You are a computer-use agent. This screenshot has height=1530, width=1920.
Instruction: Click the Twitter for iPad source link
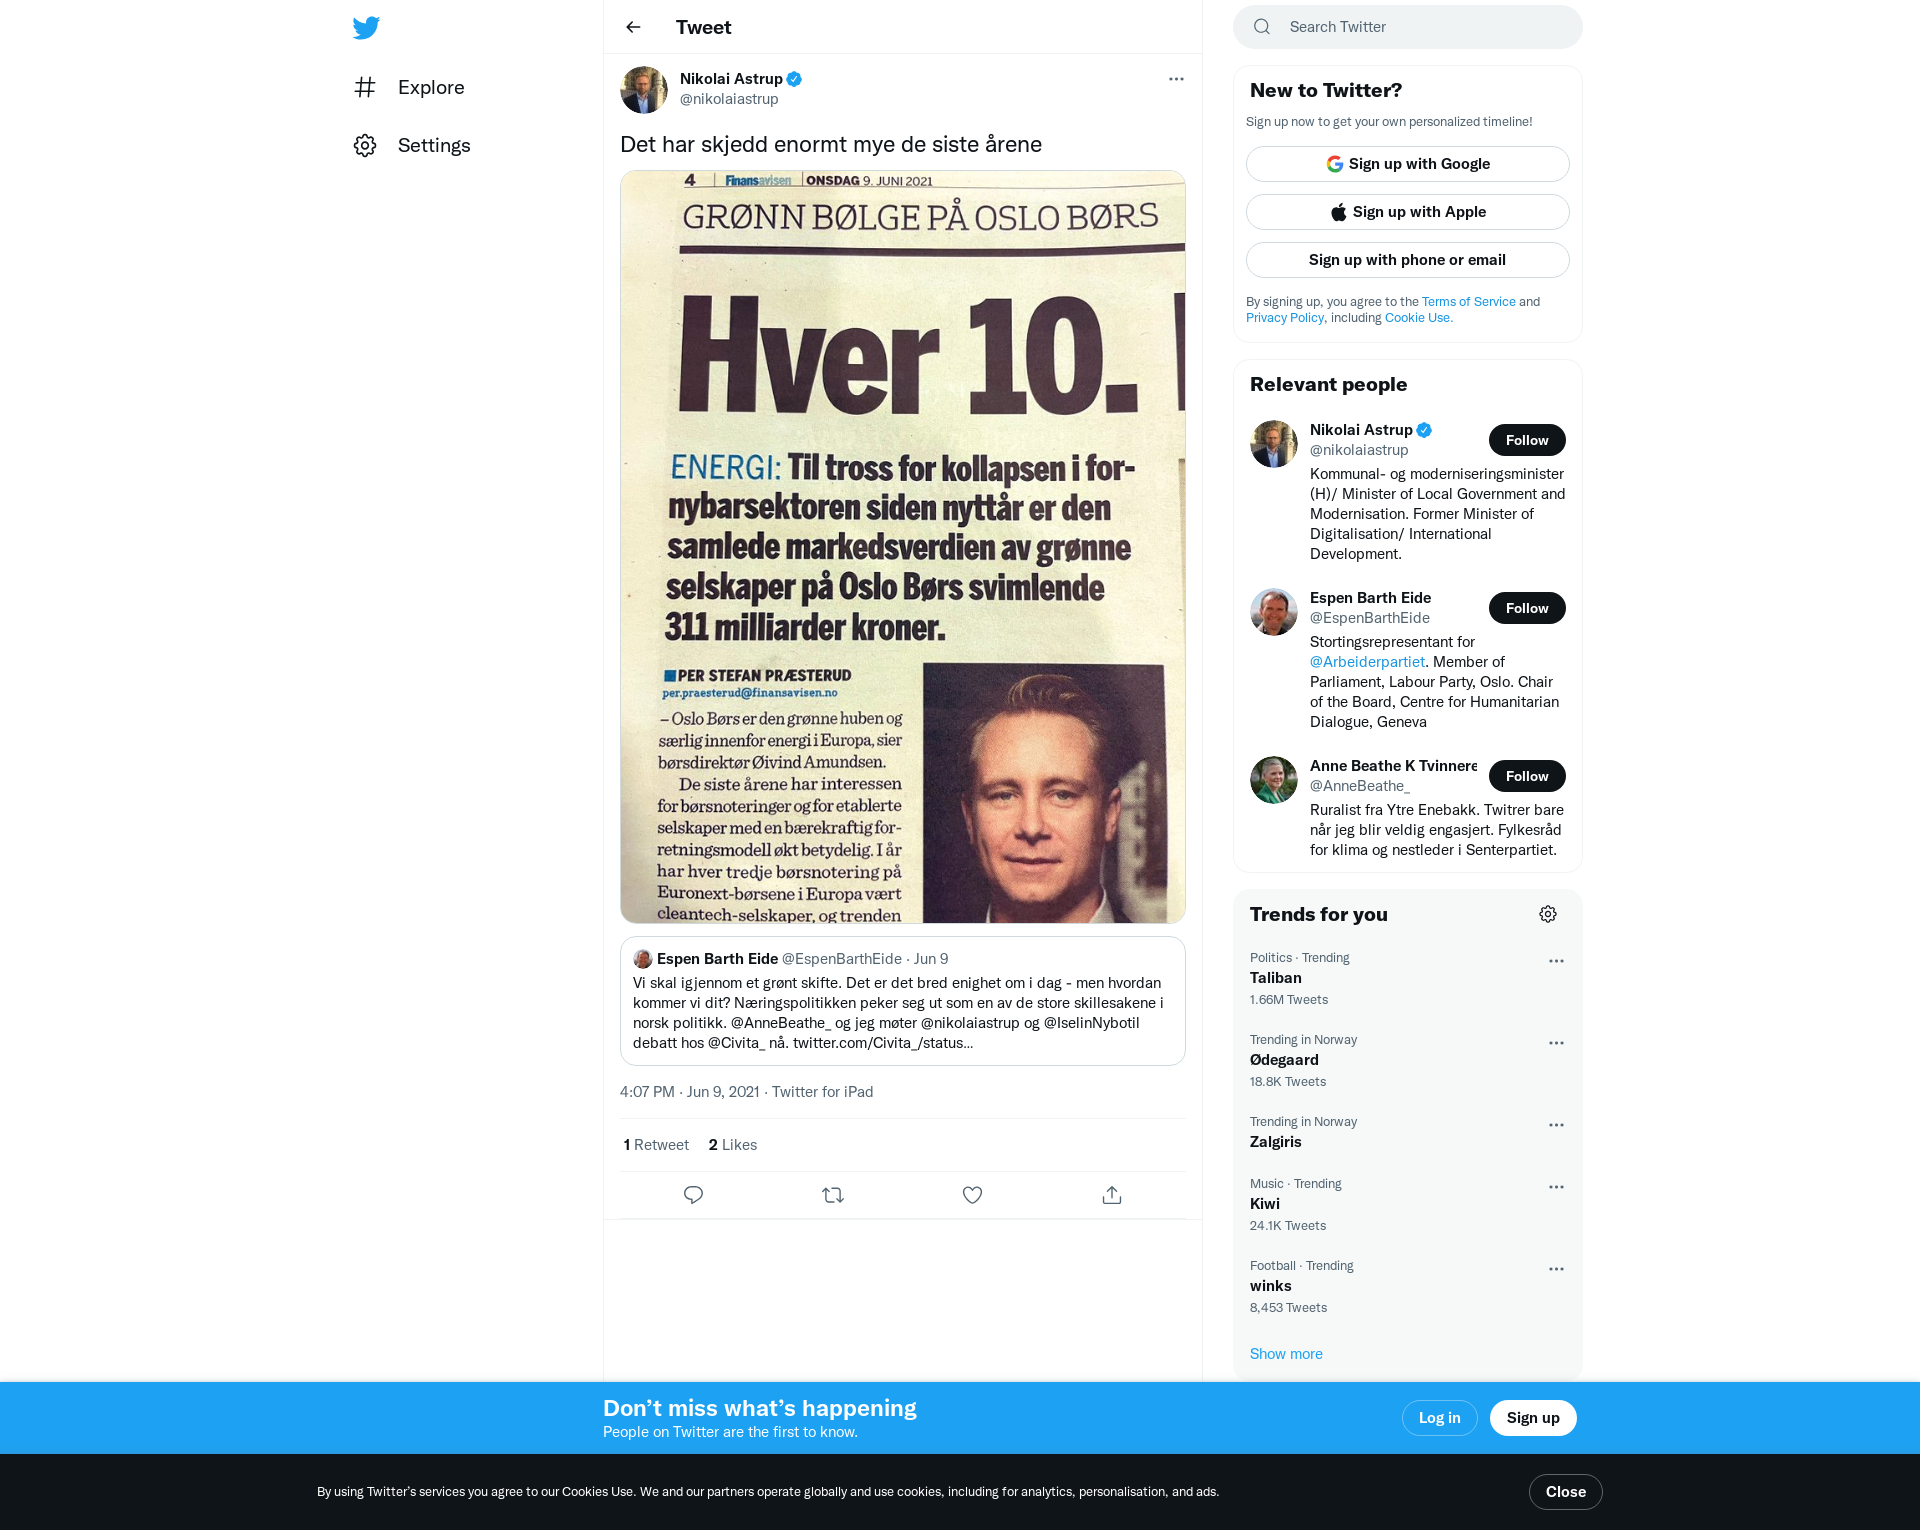pyautogui.click(x=822, y=1092)
